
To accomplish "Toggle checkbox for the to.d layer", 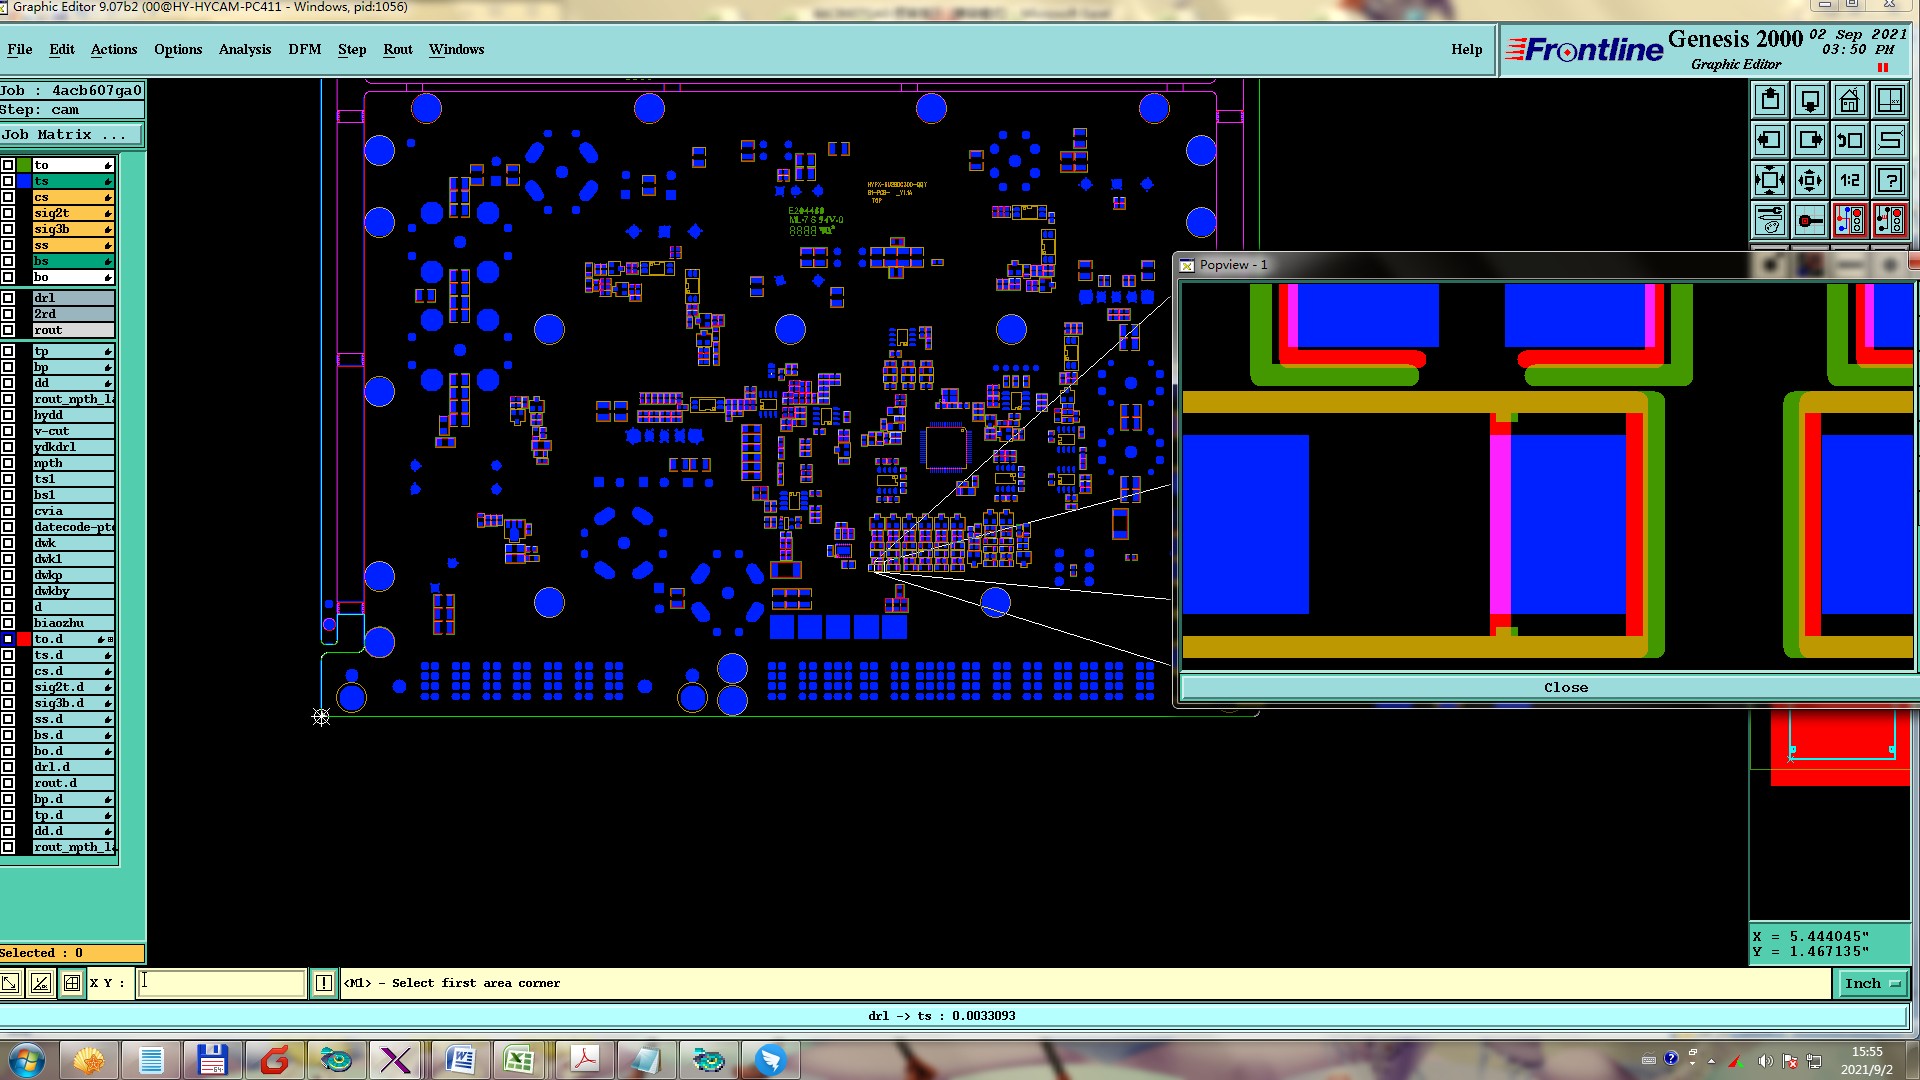I will point(8,639).
